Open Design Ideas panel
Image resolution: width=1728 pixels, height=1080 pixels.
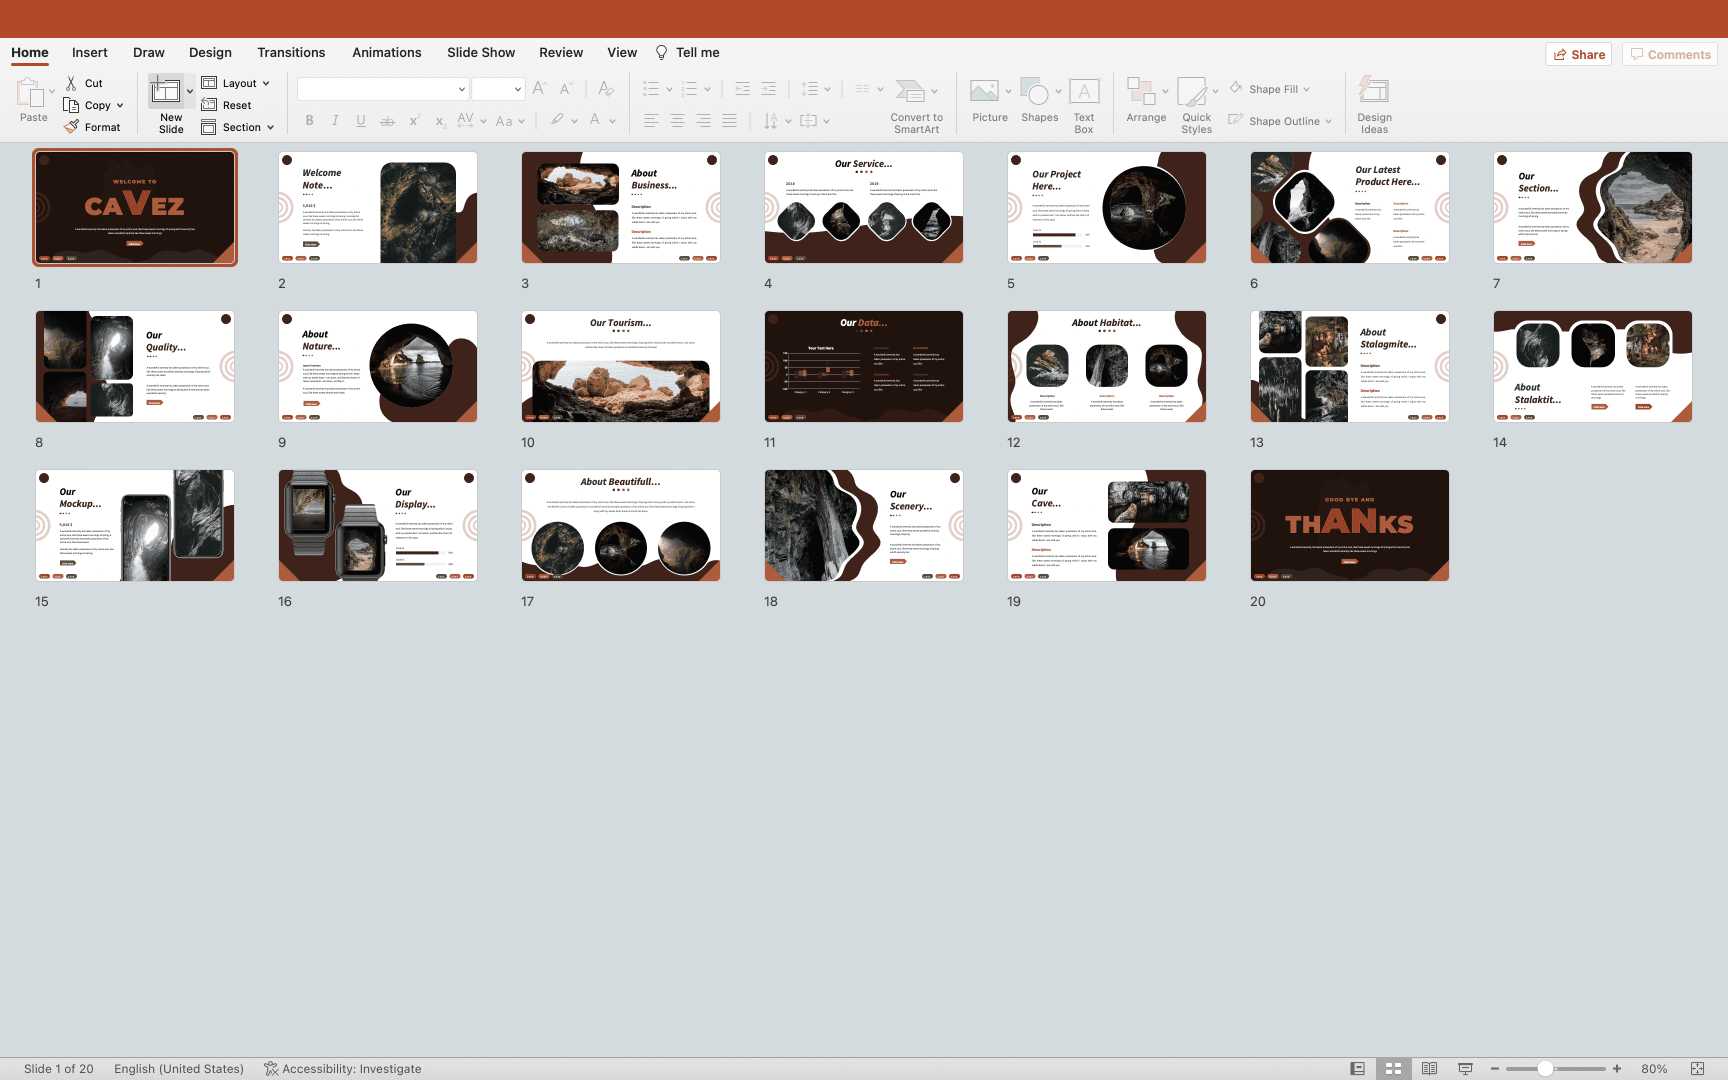tap(1374, 93)
